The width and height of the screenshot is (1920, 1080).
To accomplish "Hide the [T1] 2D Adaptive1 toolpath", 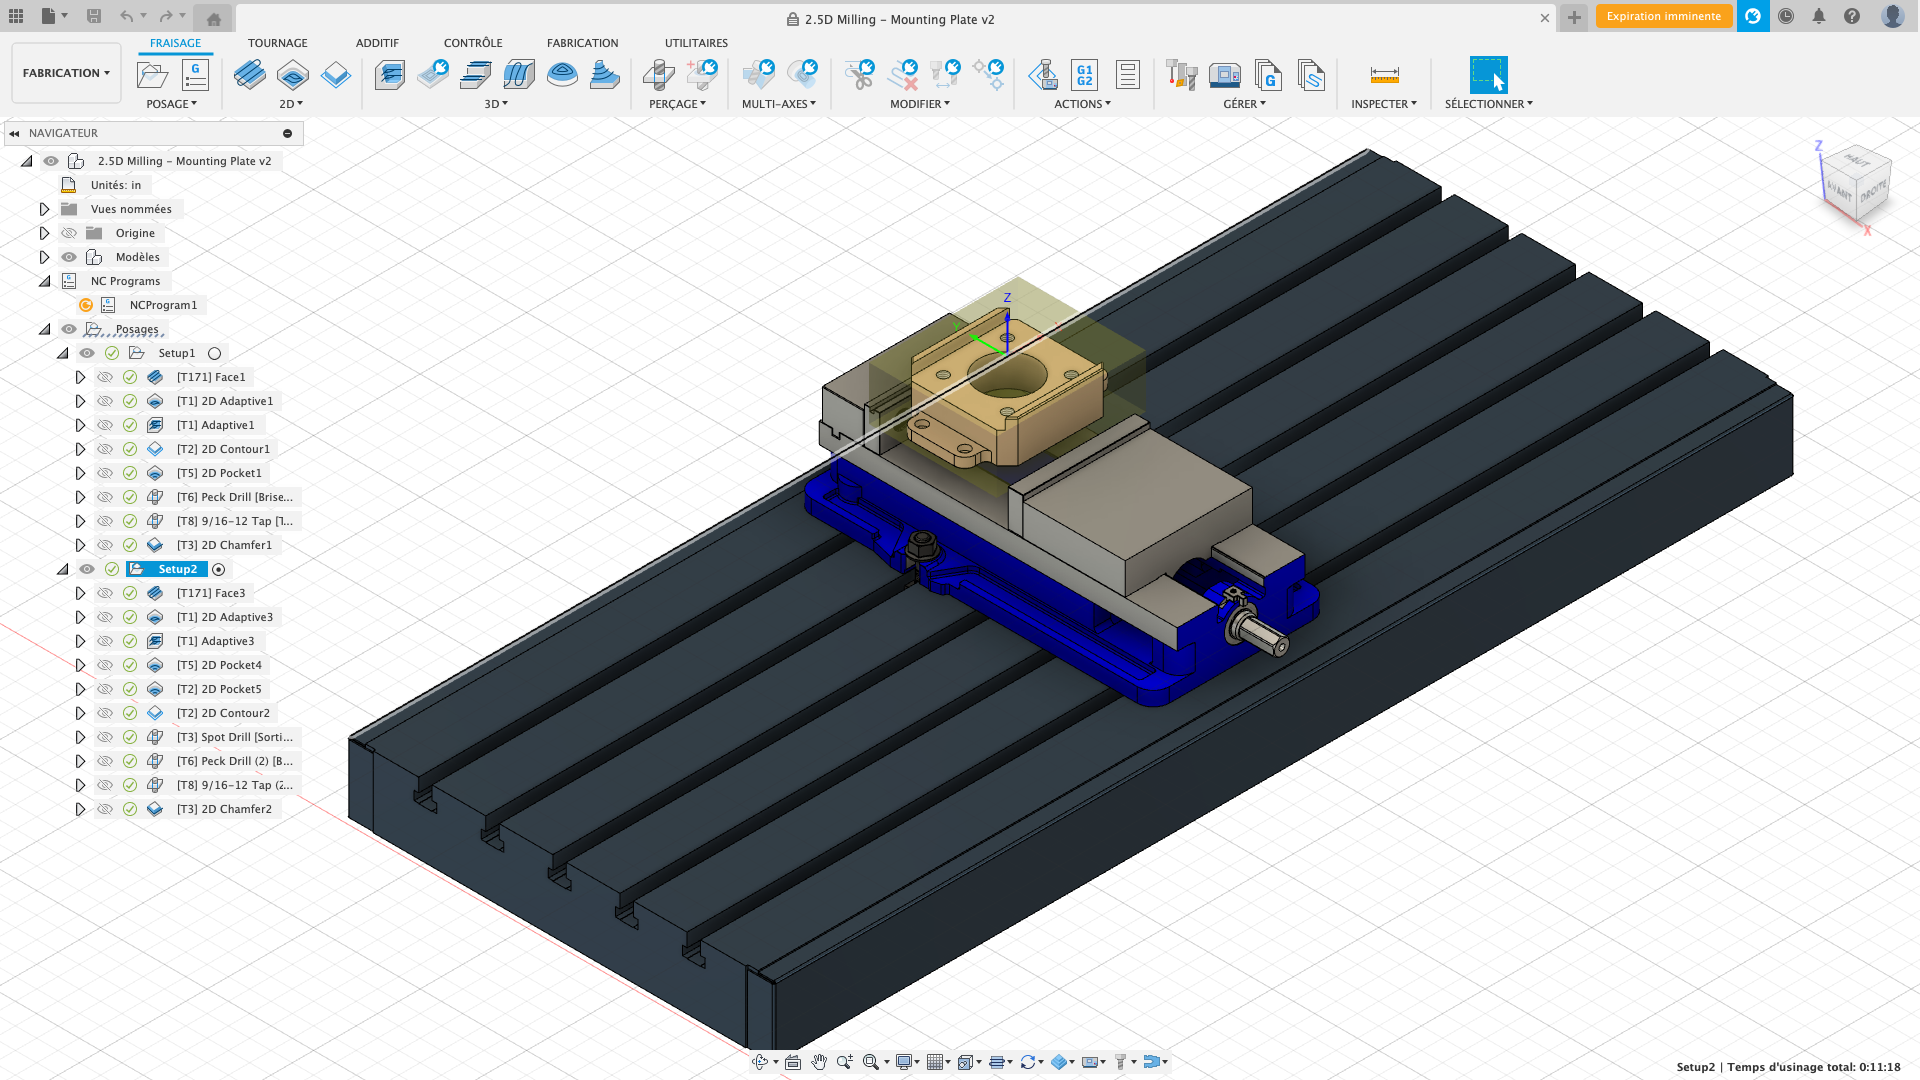I will [105, 401].
